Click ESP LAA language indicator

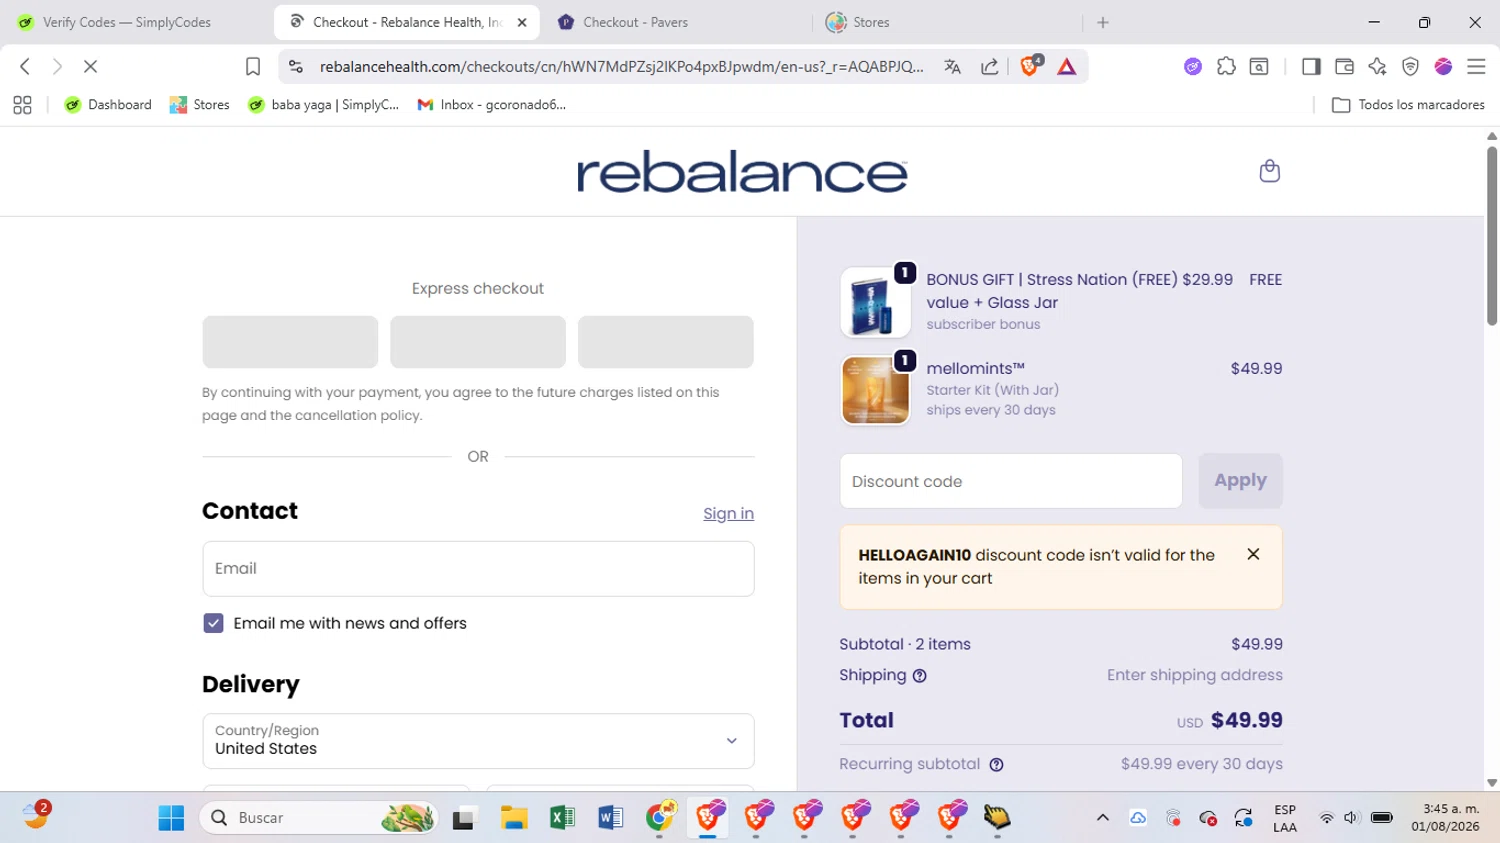1285,818
